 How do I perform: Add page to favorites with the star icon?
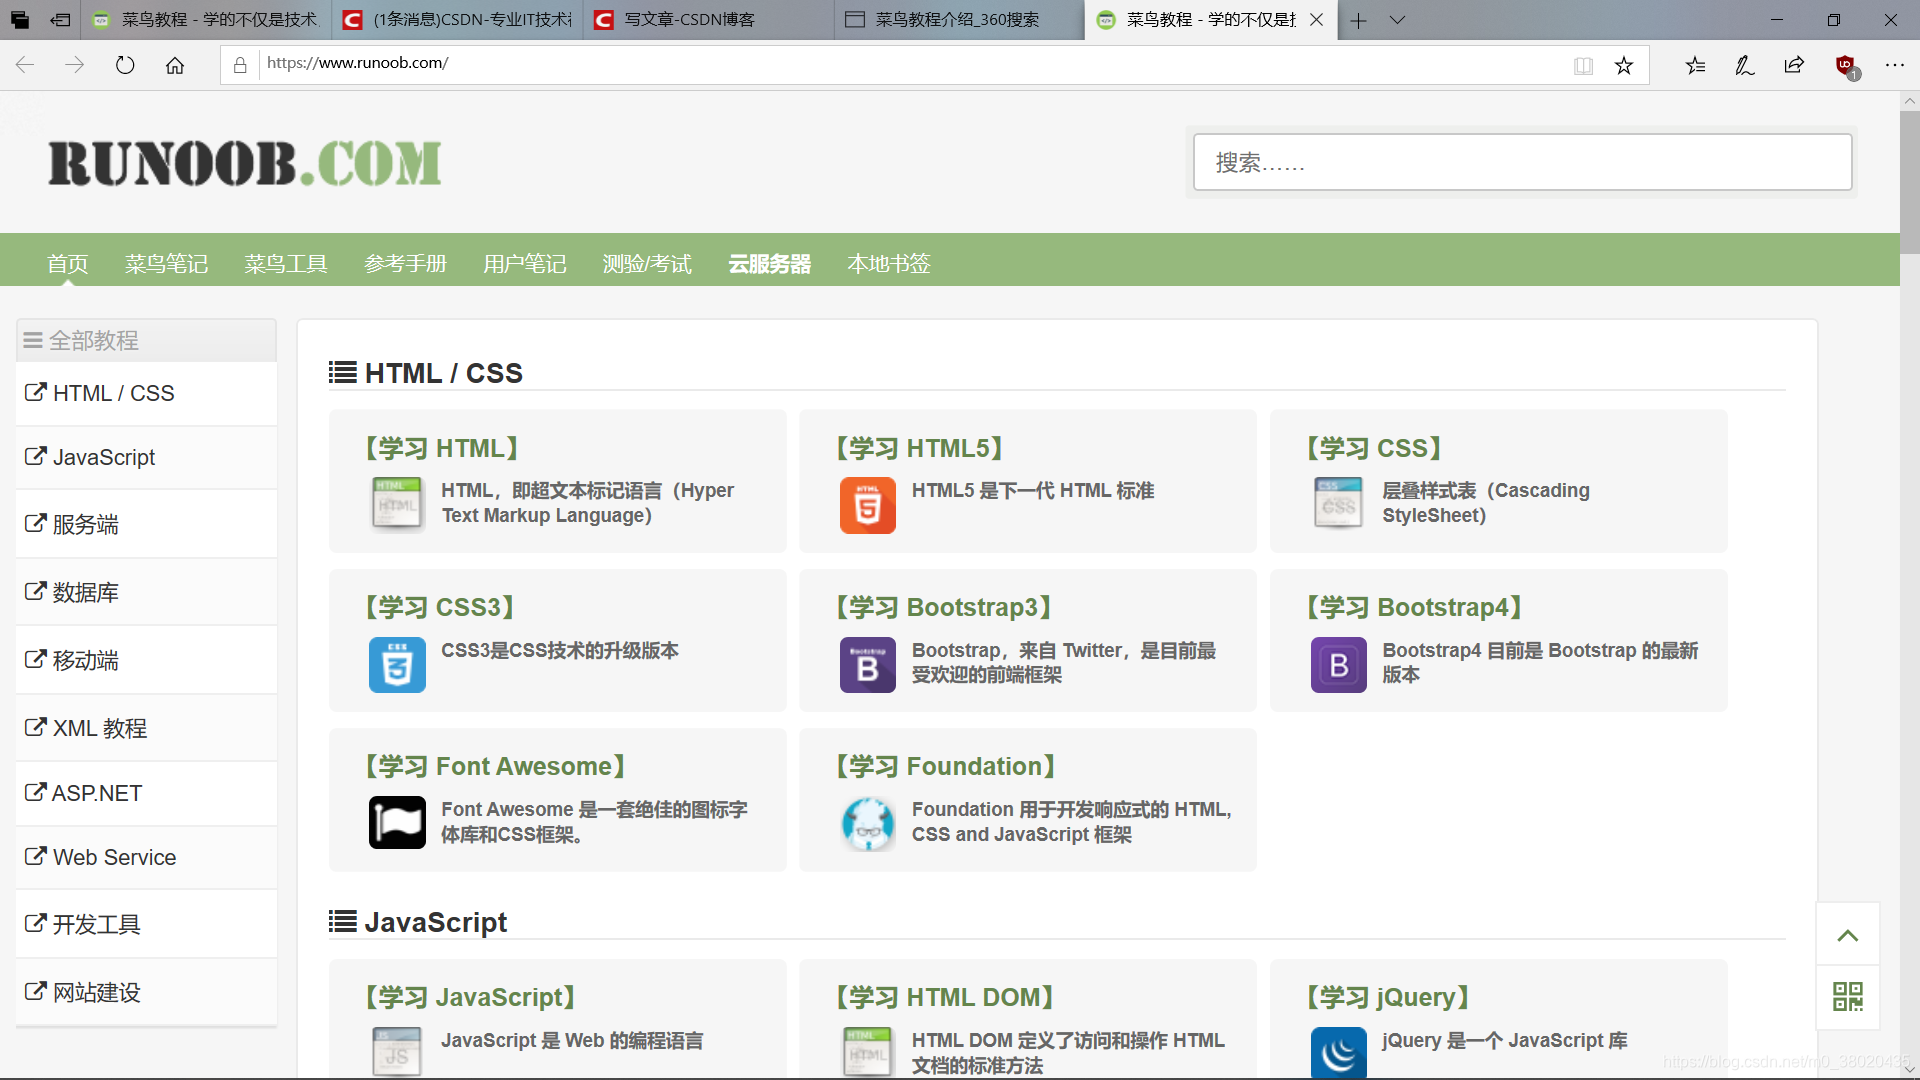[1624, 64]
